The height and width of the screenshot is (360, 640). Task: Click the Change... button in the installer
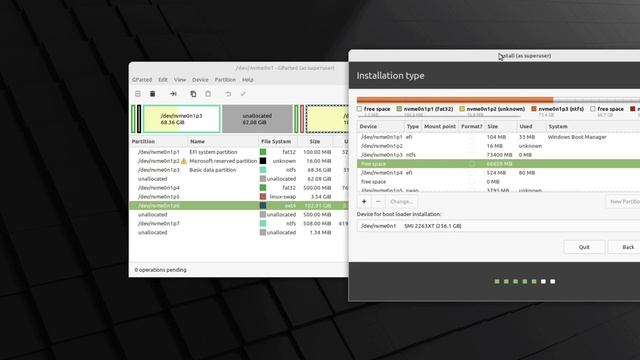[x=401, y=201]
